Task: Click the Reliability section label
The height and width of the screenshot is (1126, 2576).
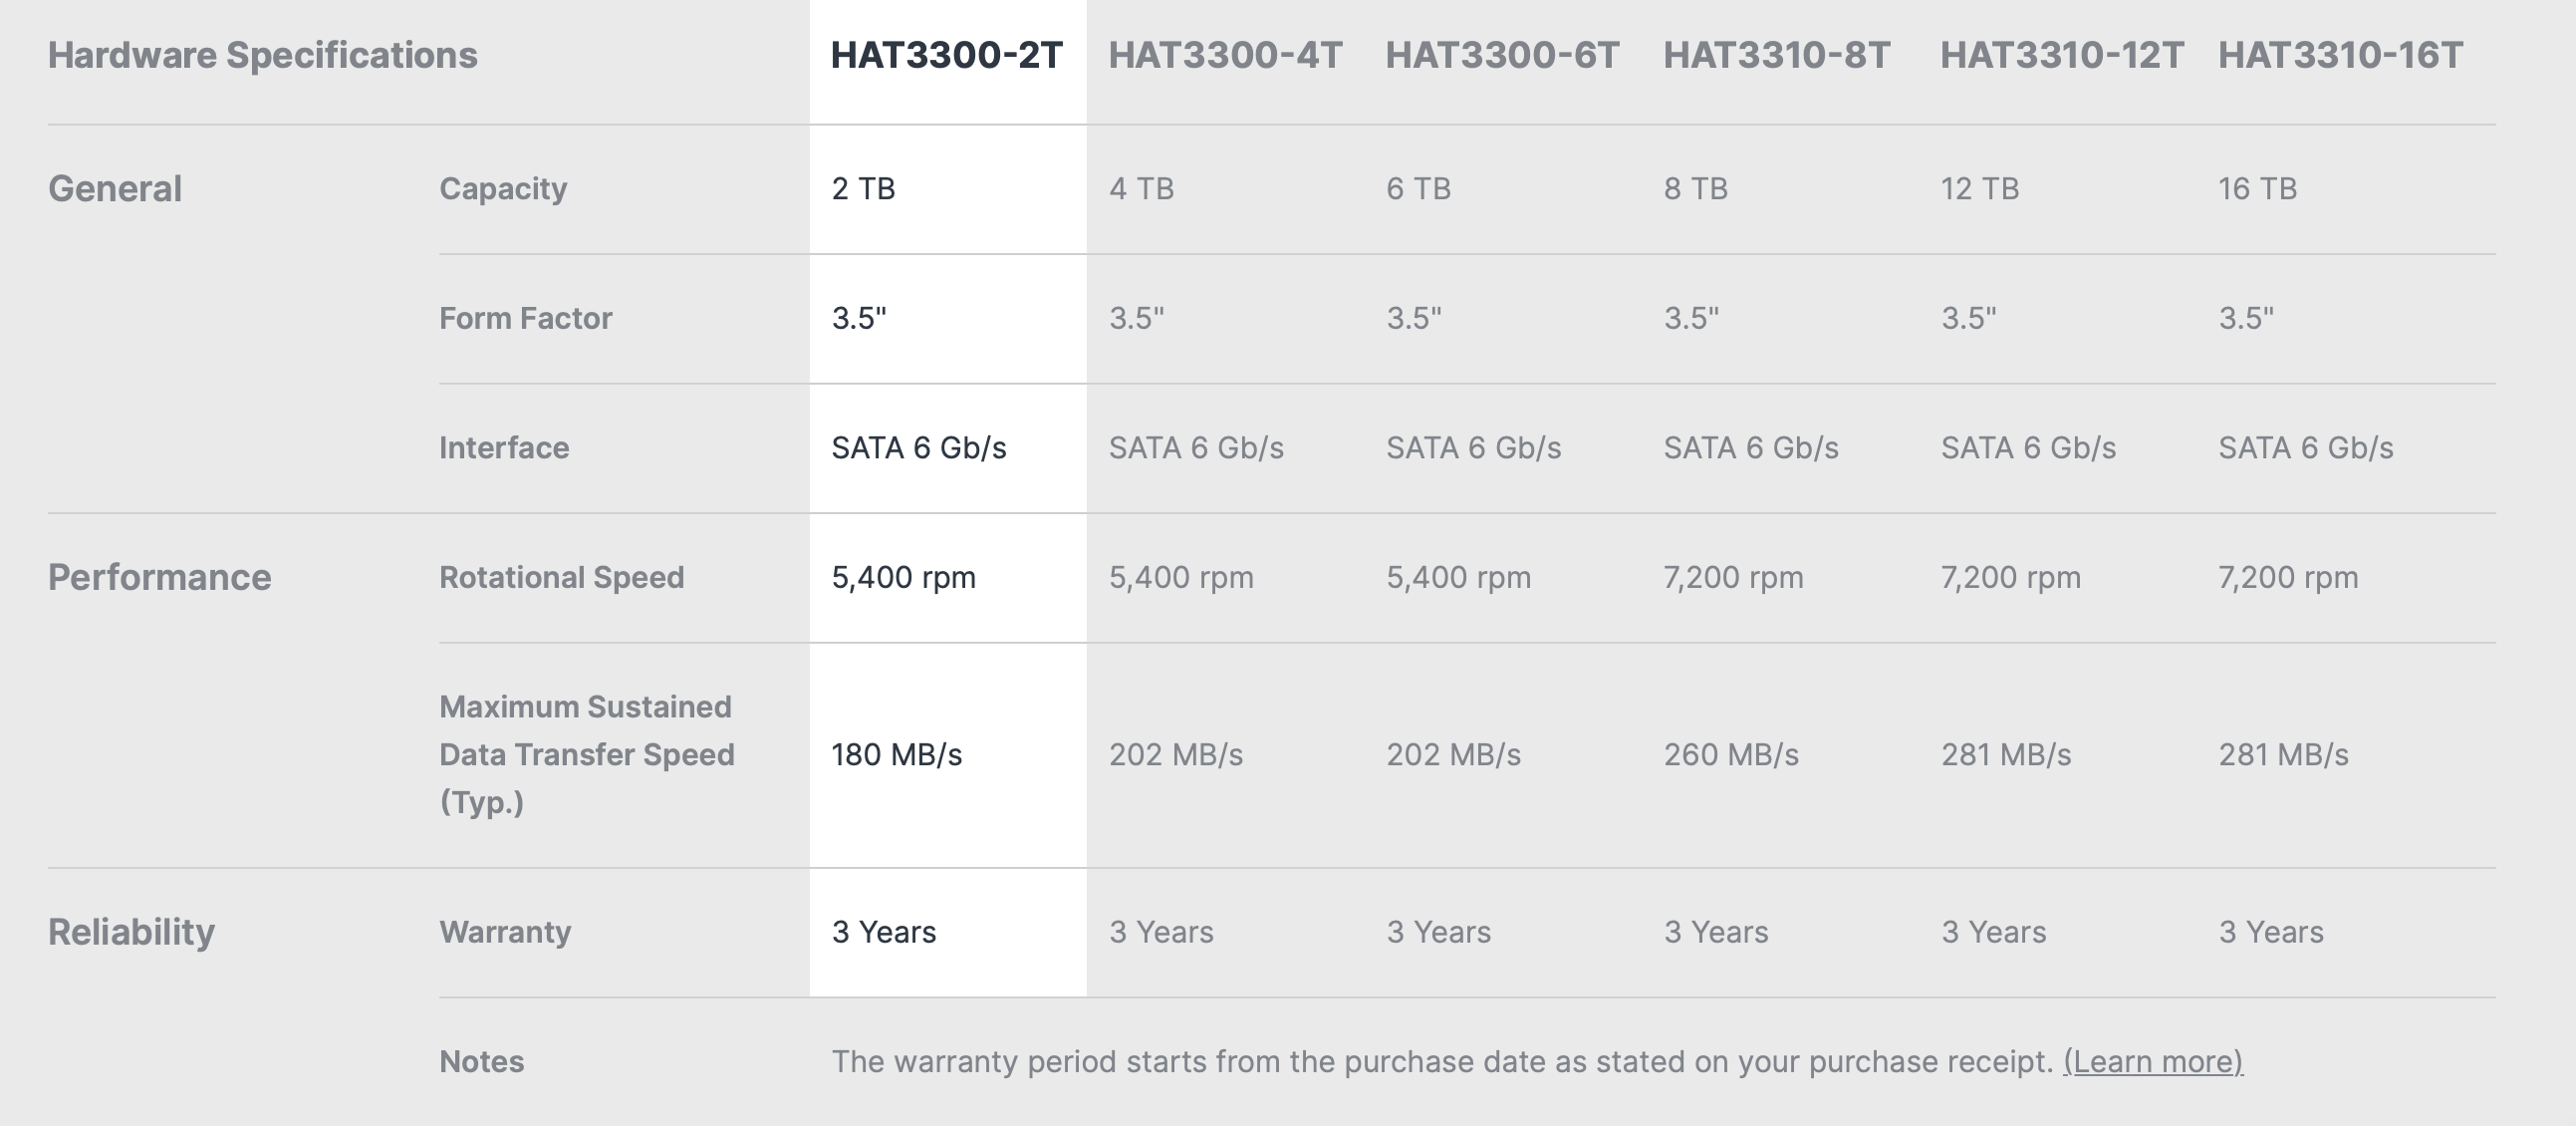Action: click(x=131, y=932)
